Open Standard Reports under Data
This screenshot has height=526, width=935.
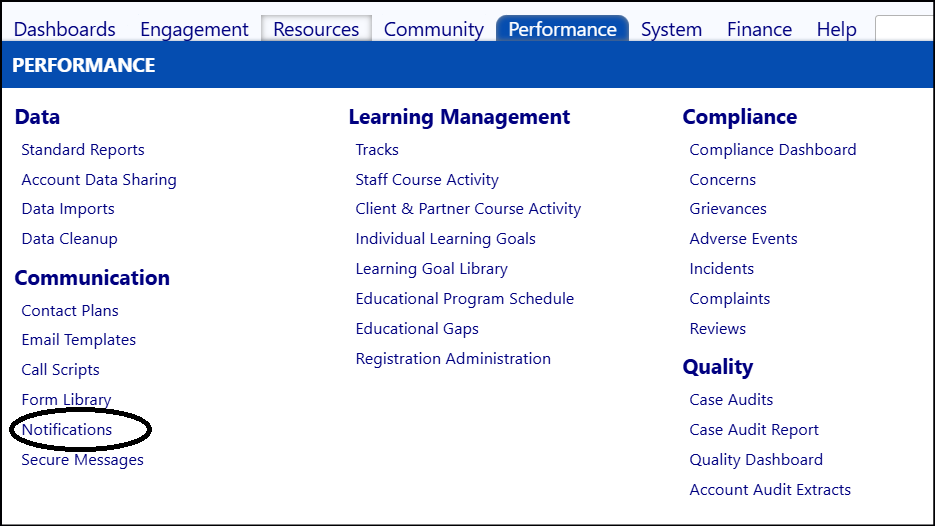(83, 150)
